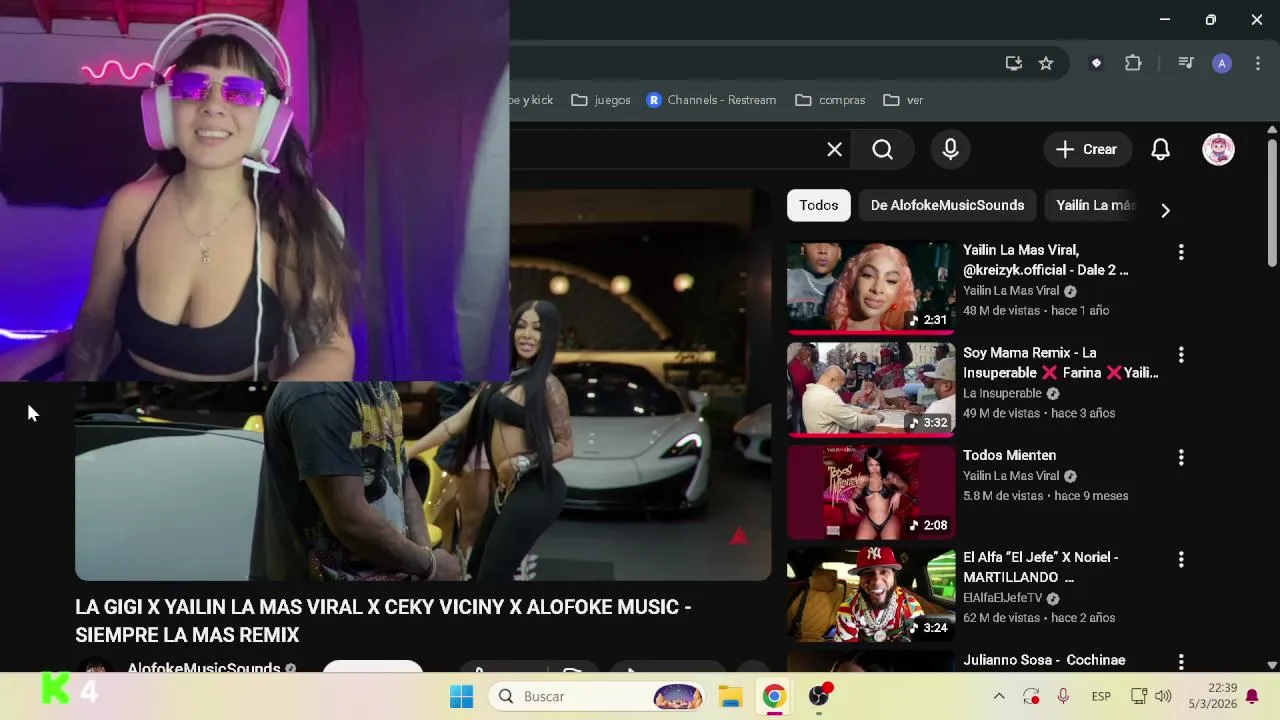Open volume control in system tray

point(1163,697)
